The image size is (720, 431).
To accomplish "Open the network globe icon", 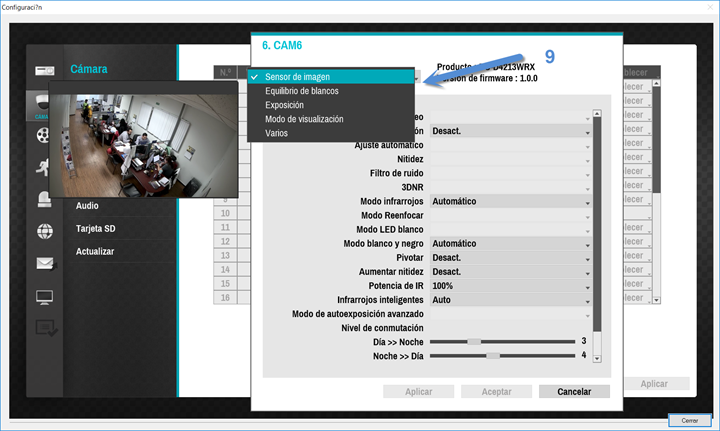I will pyautogui.click(x=45, y=231).
